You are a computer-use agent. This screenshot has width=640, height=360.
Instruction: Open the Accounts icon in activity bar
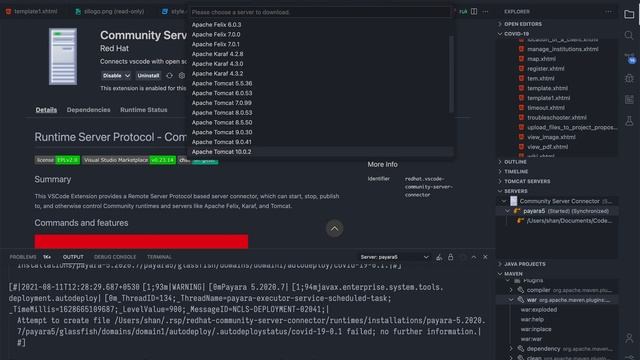629,338
